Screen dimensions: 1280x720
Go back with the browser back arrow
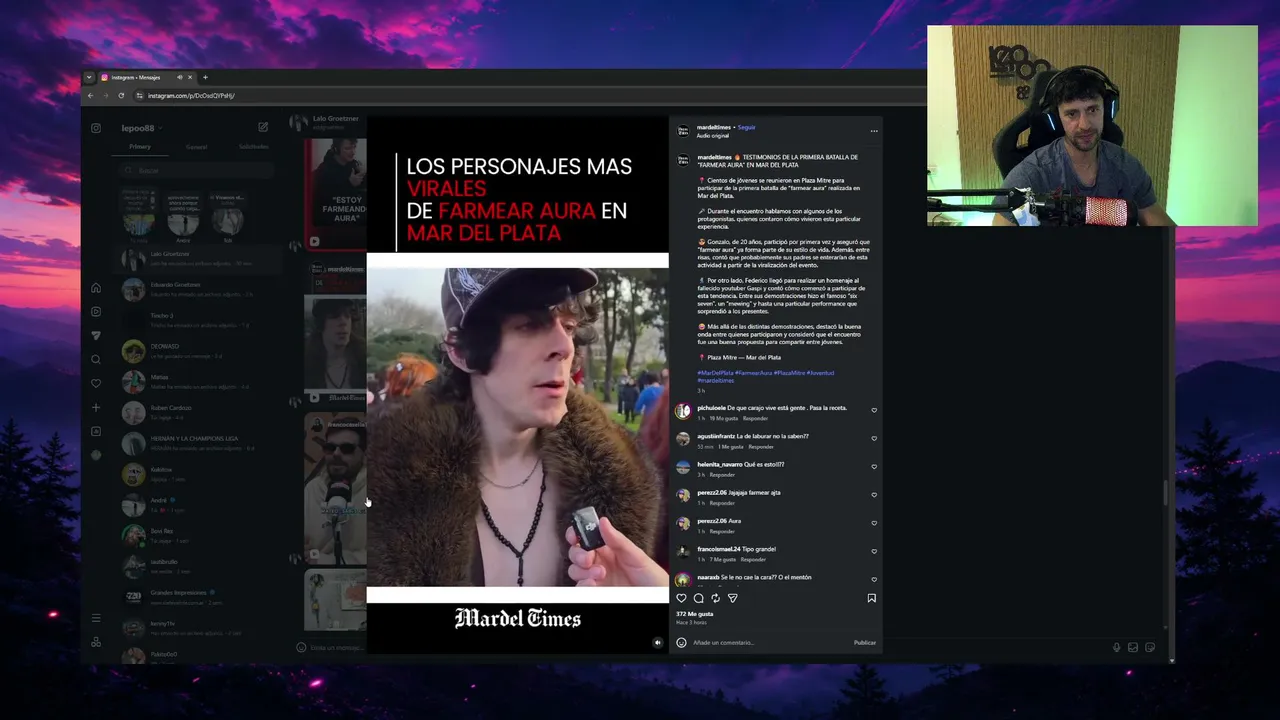tap(90, 95)
